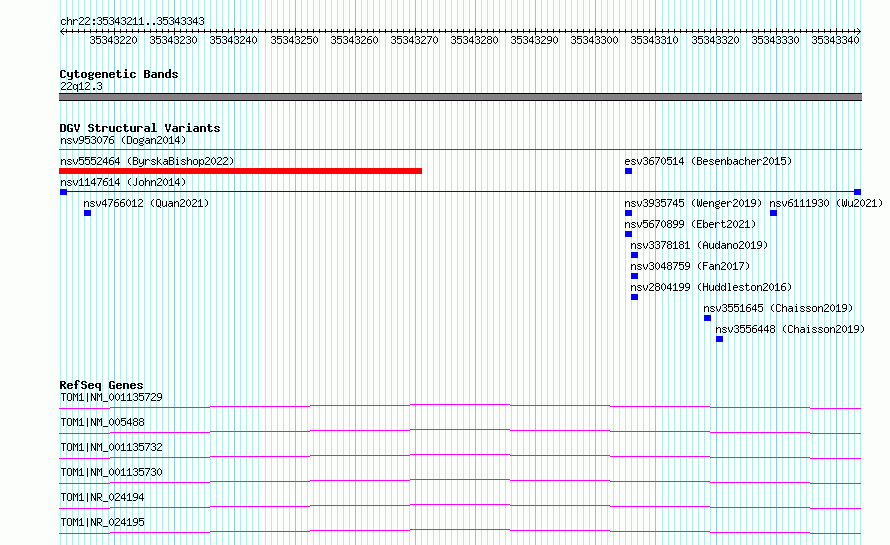Open the nsv1147614 (John2014) variant label
The width and height of the screenshot is (890, 545).
[x=123, y=182]
